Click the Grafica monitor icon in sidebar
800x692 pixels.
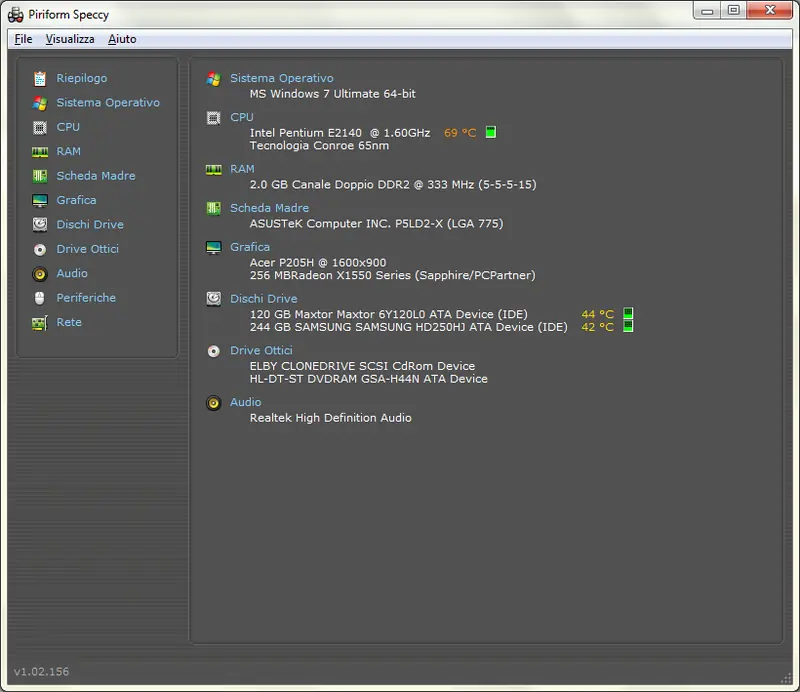coord(40,200)
